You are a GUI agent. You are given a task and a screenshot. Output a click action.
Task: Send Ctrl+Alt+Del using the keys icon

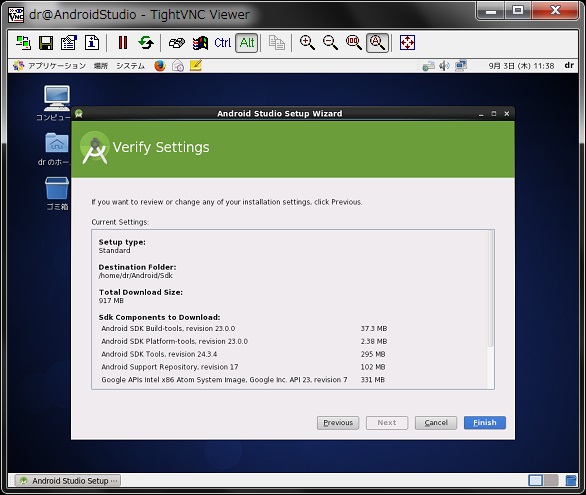point(177,43)
